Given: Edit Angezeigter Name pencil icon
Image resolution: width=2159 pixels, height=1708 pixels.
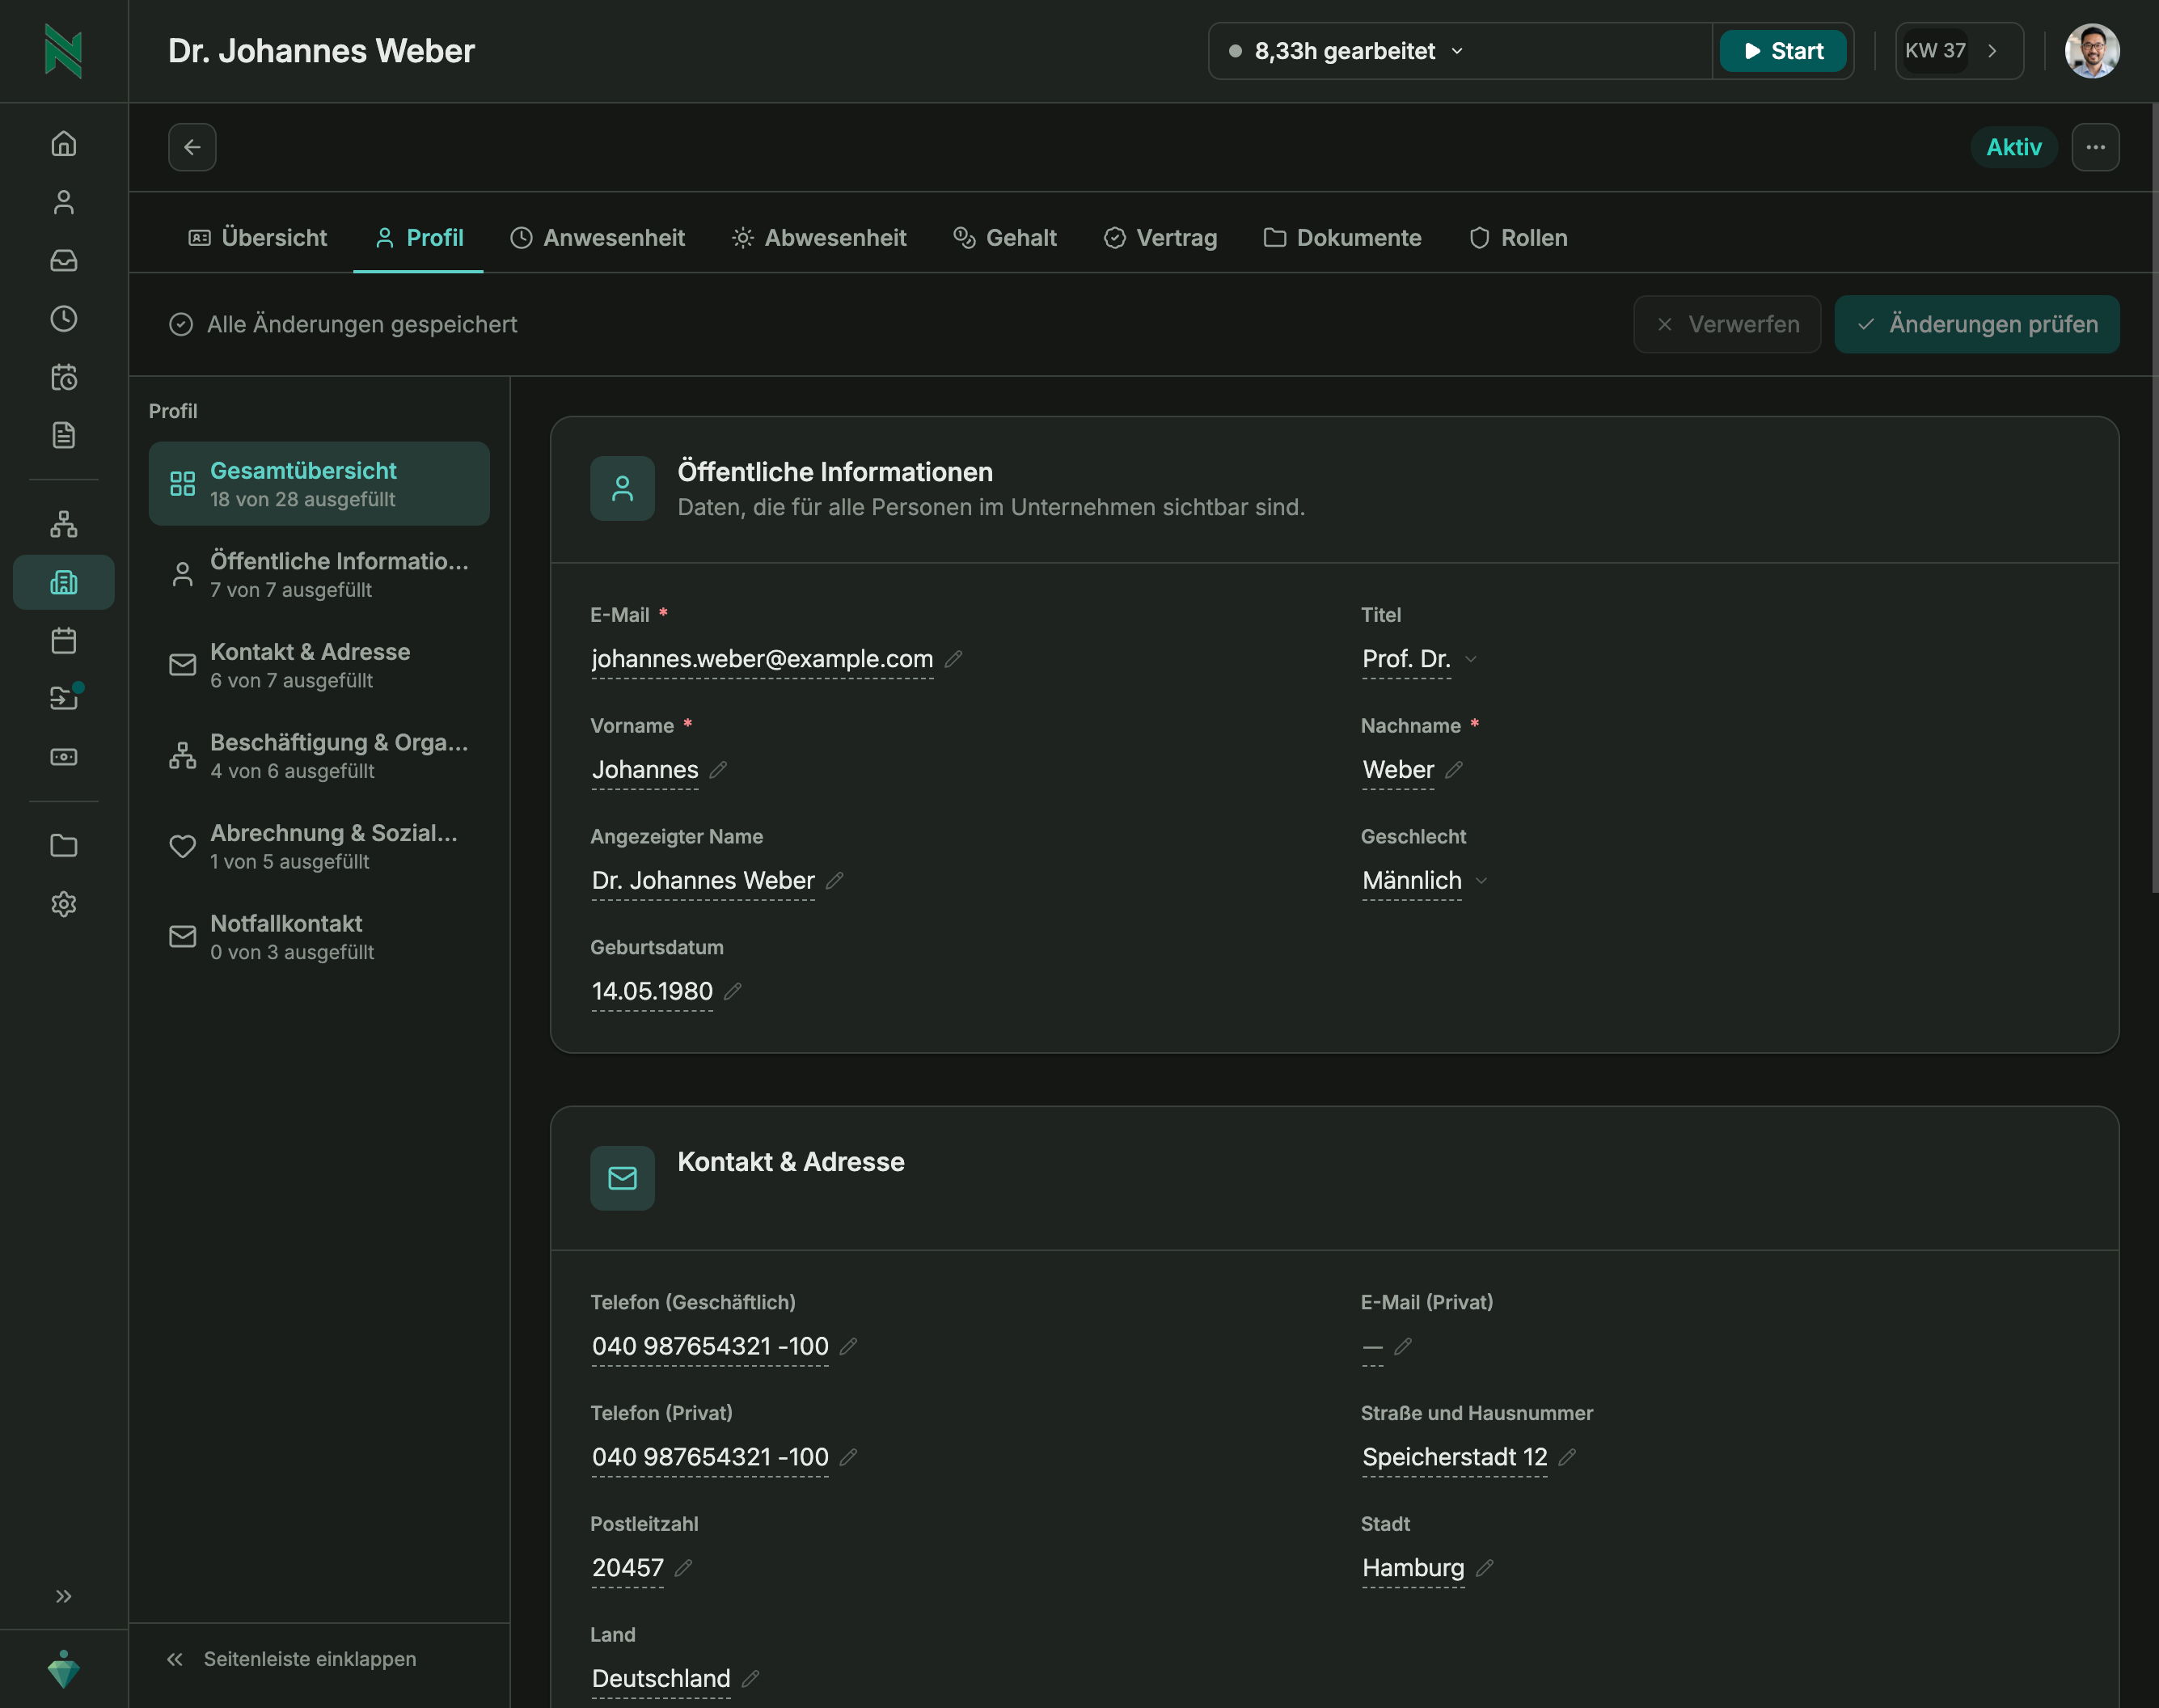Looking at the screenshot, I should point(835,881).
